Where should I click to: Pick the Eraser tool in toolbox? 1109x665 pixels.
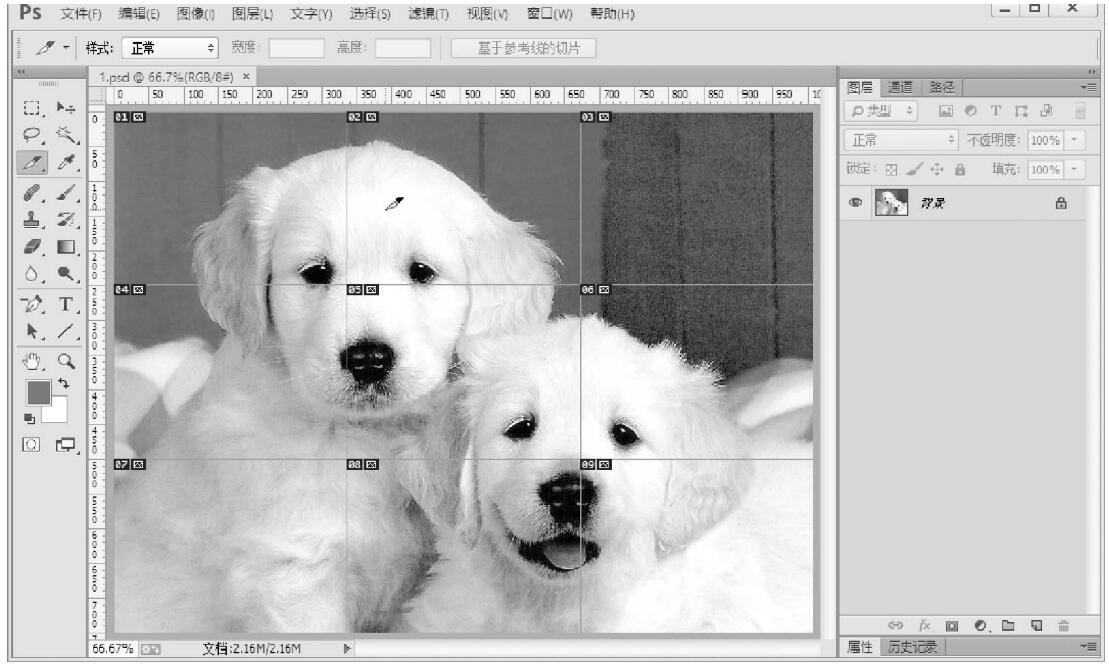pos(31,245)
